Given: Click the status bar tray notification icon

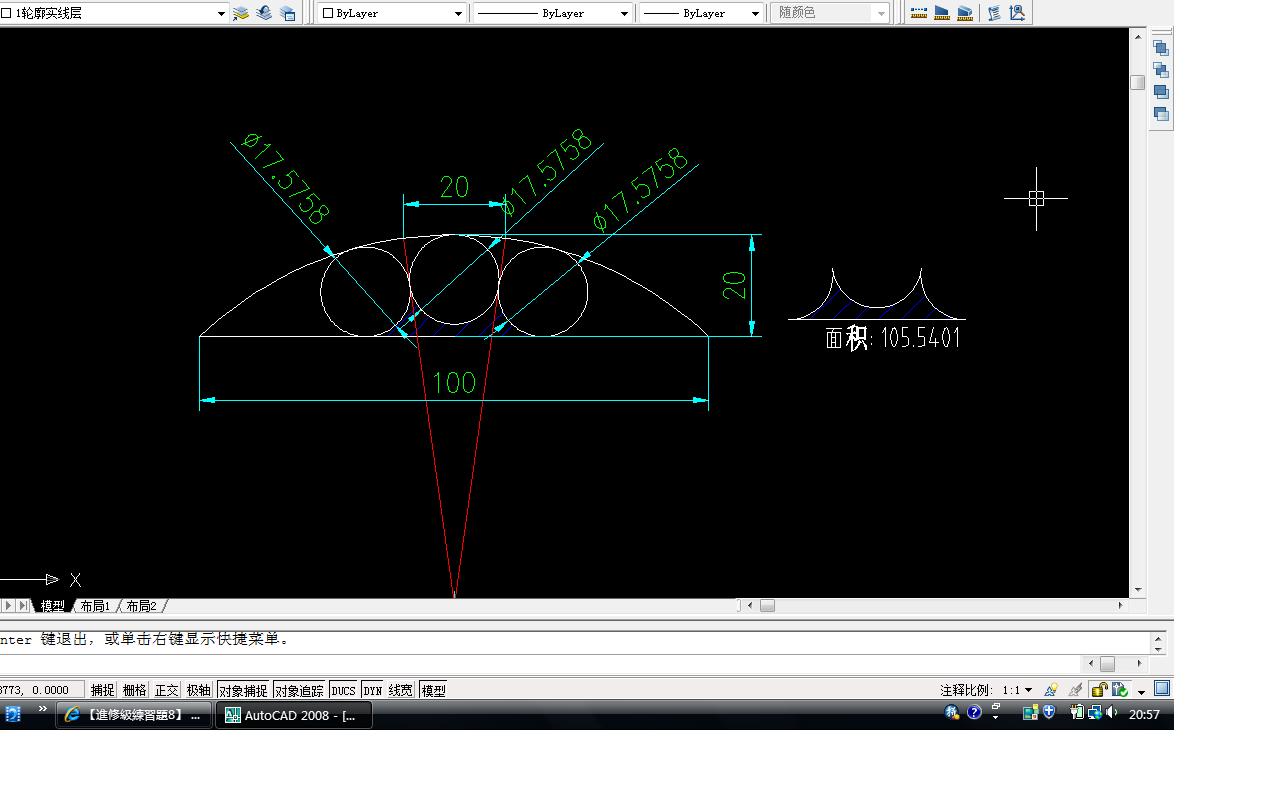Looking at the screenshot, I should (1120, 690).
